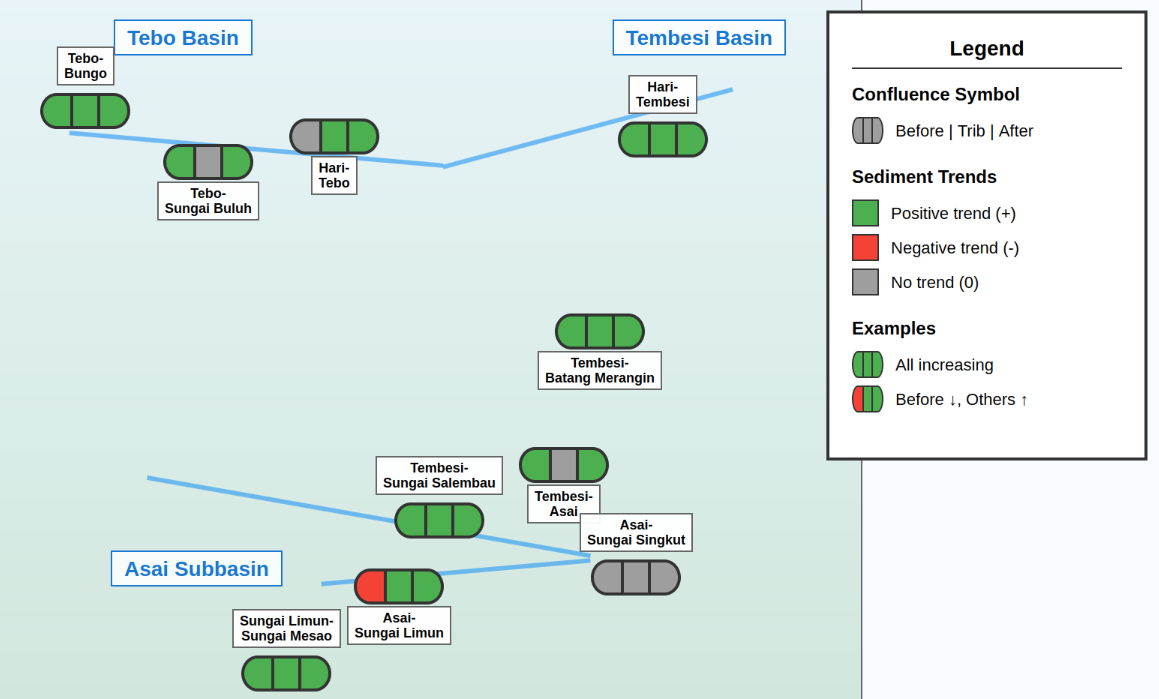
Task: Click the Tembesi-Batang Merangin confluence symbol
Action: [x=600, y=332]
